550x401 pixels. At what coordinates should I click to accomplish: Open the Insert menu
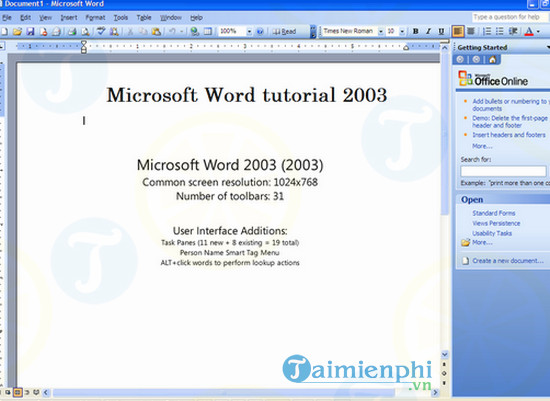(69, 17)
